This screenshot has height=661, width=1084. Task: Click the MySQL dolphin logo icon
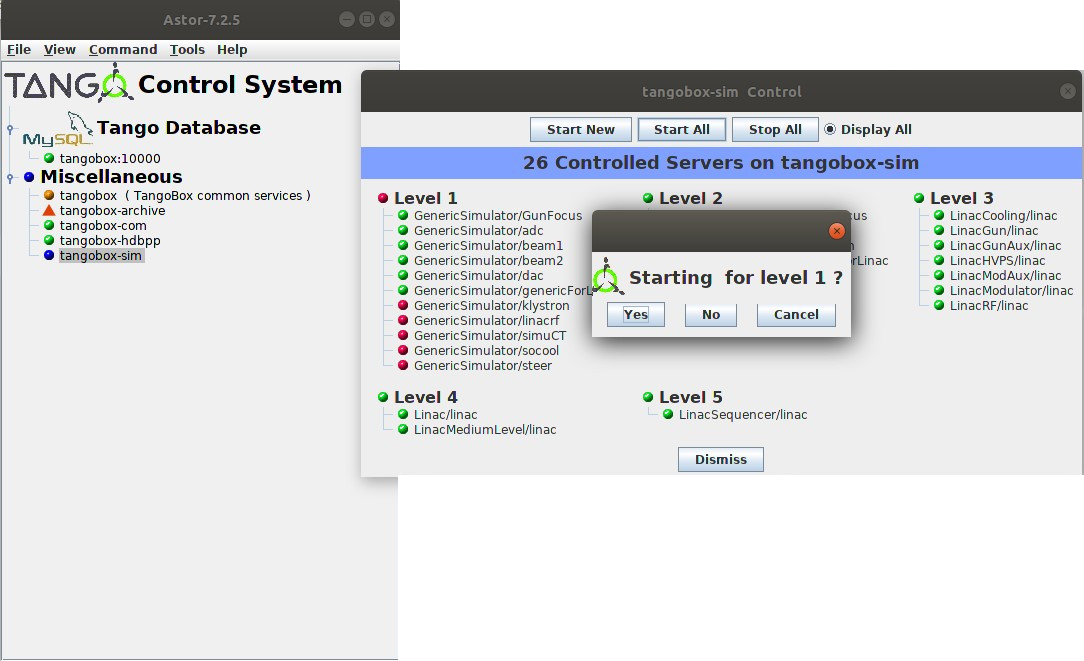click(x=58, y=129)
